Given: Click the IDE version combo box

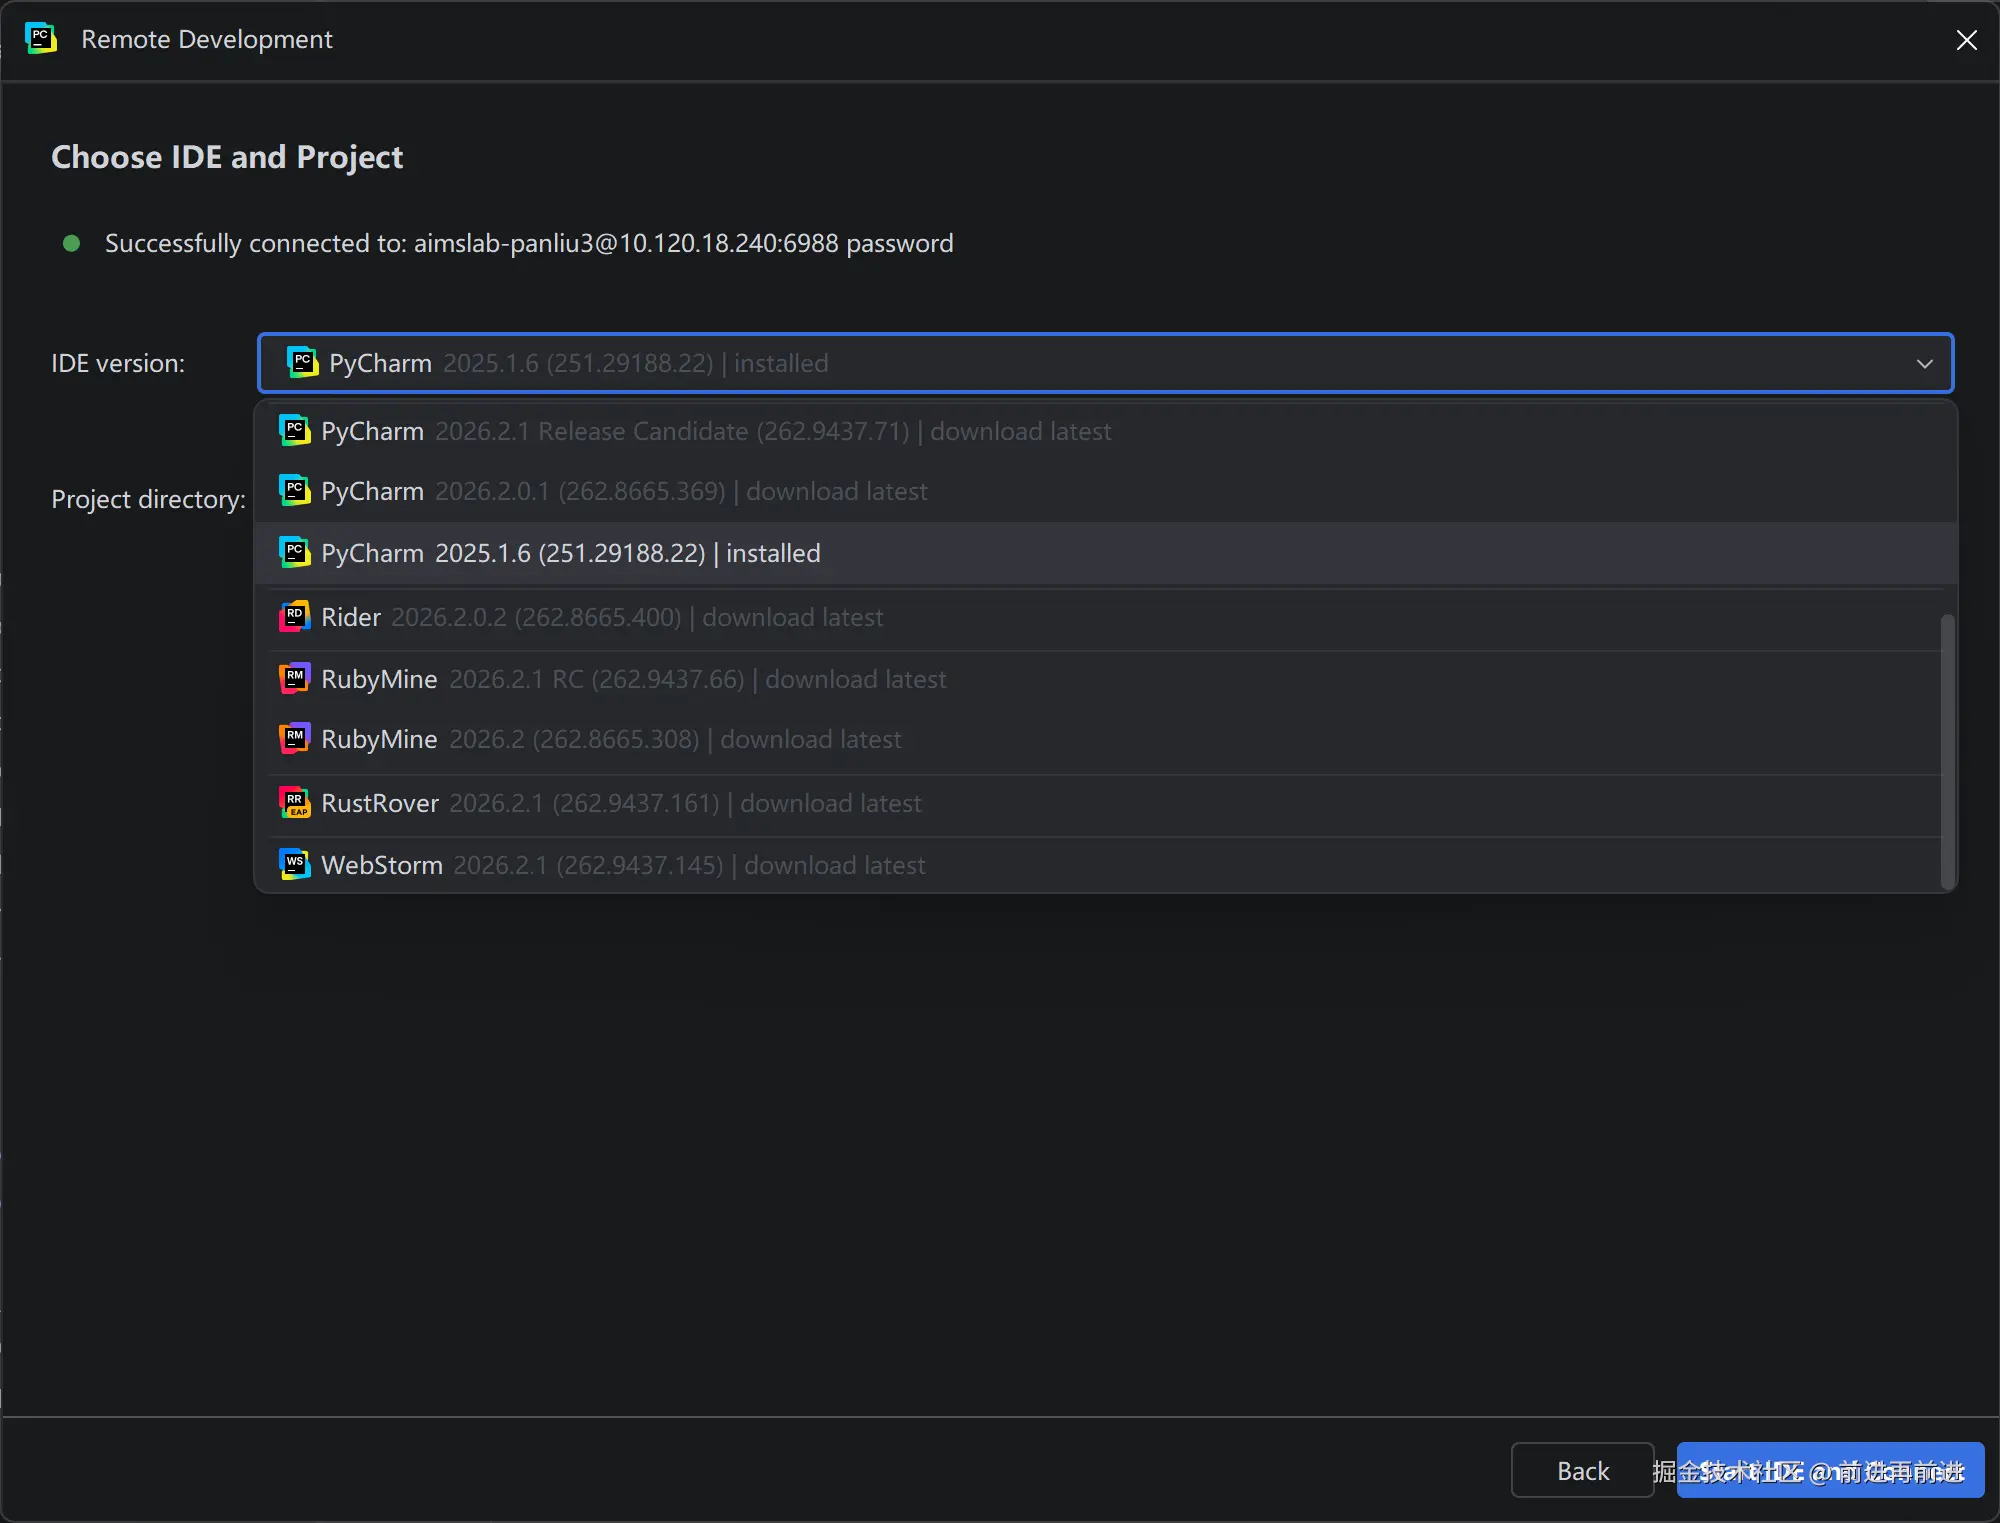Looking at the screenshot, I should [x=1105, y=363].
